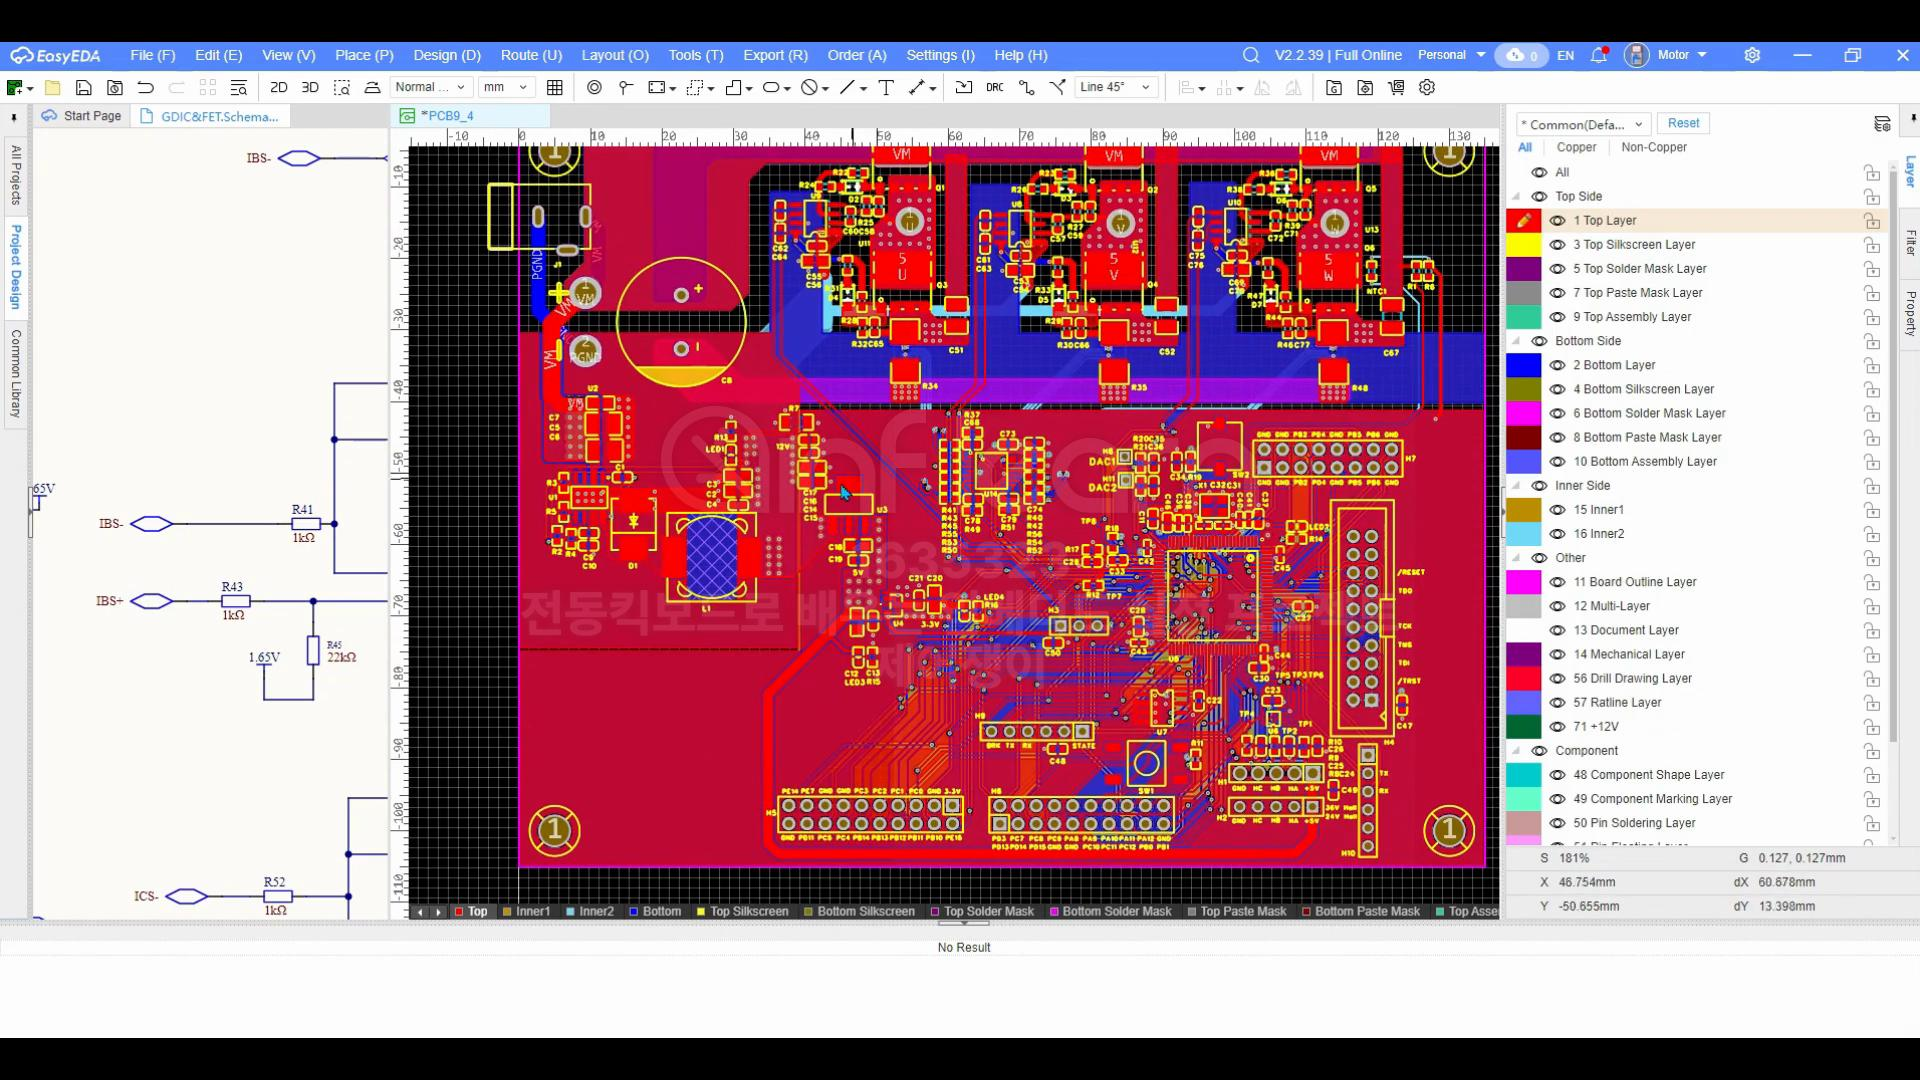Open the notifications bell
Screen dimensions: 1920x1080
pyautogui.click(x=1598, y=55)
